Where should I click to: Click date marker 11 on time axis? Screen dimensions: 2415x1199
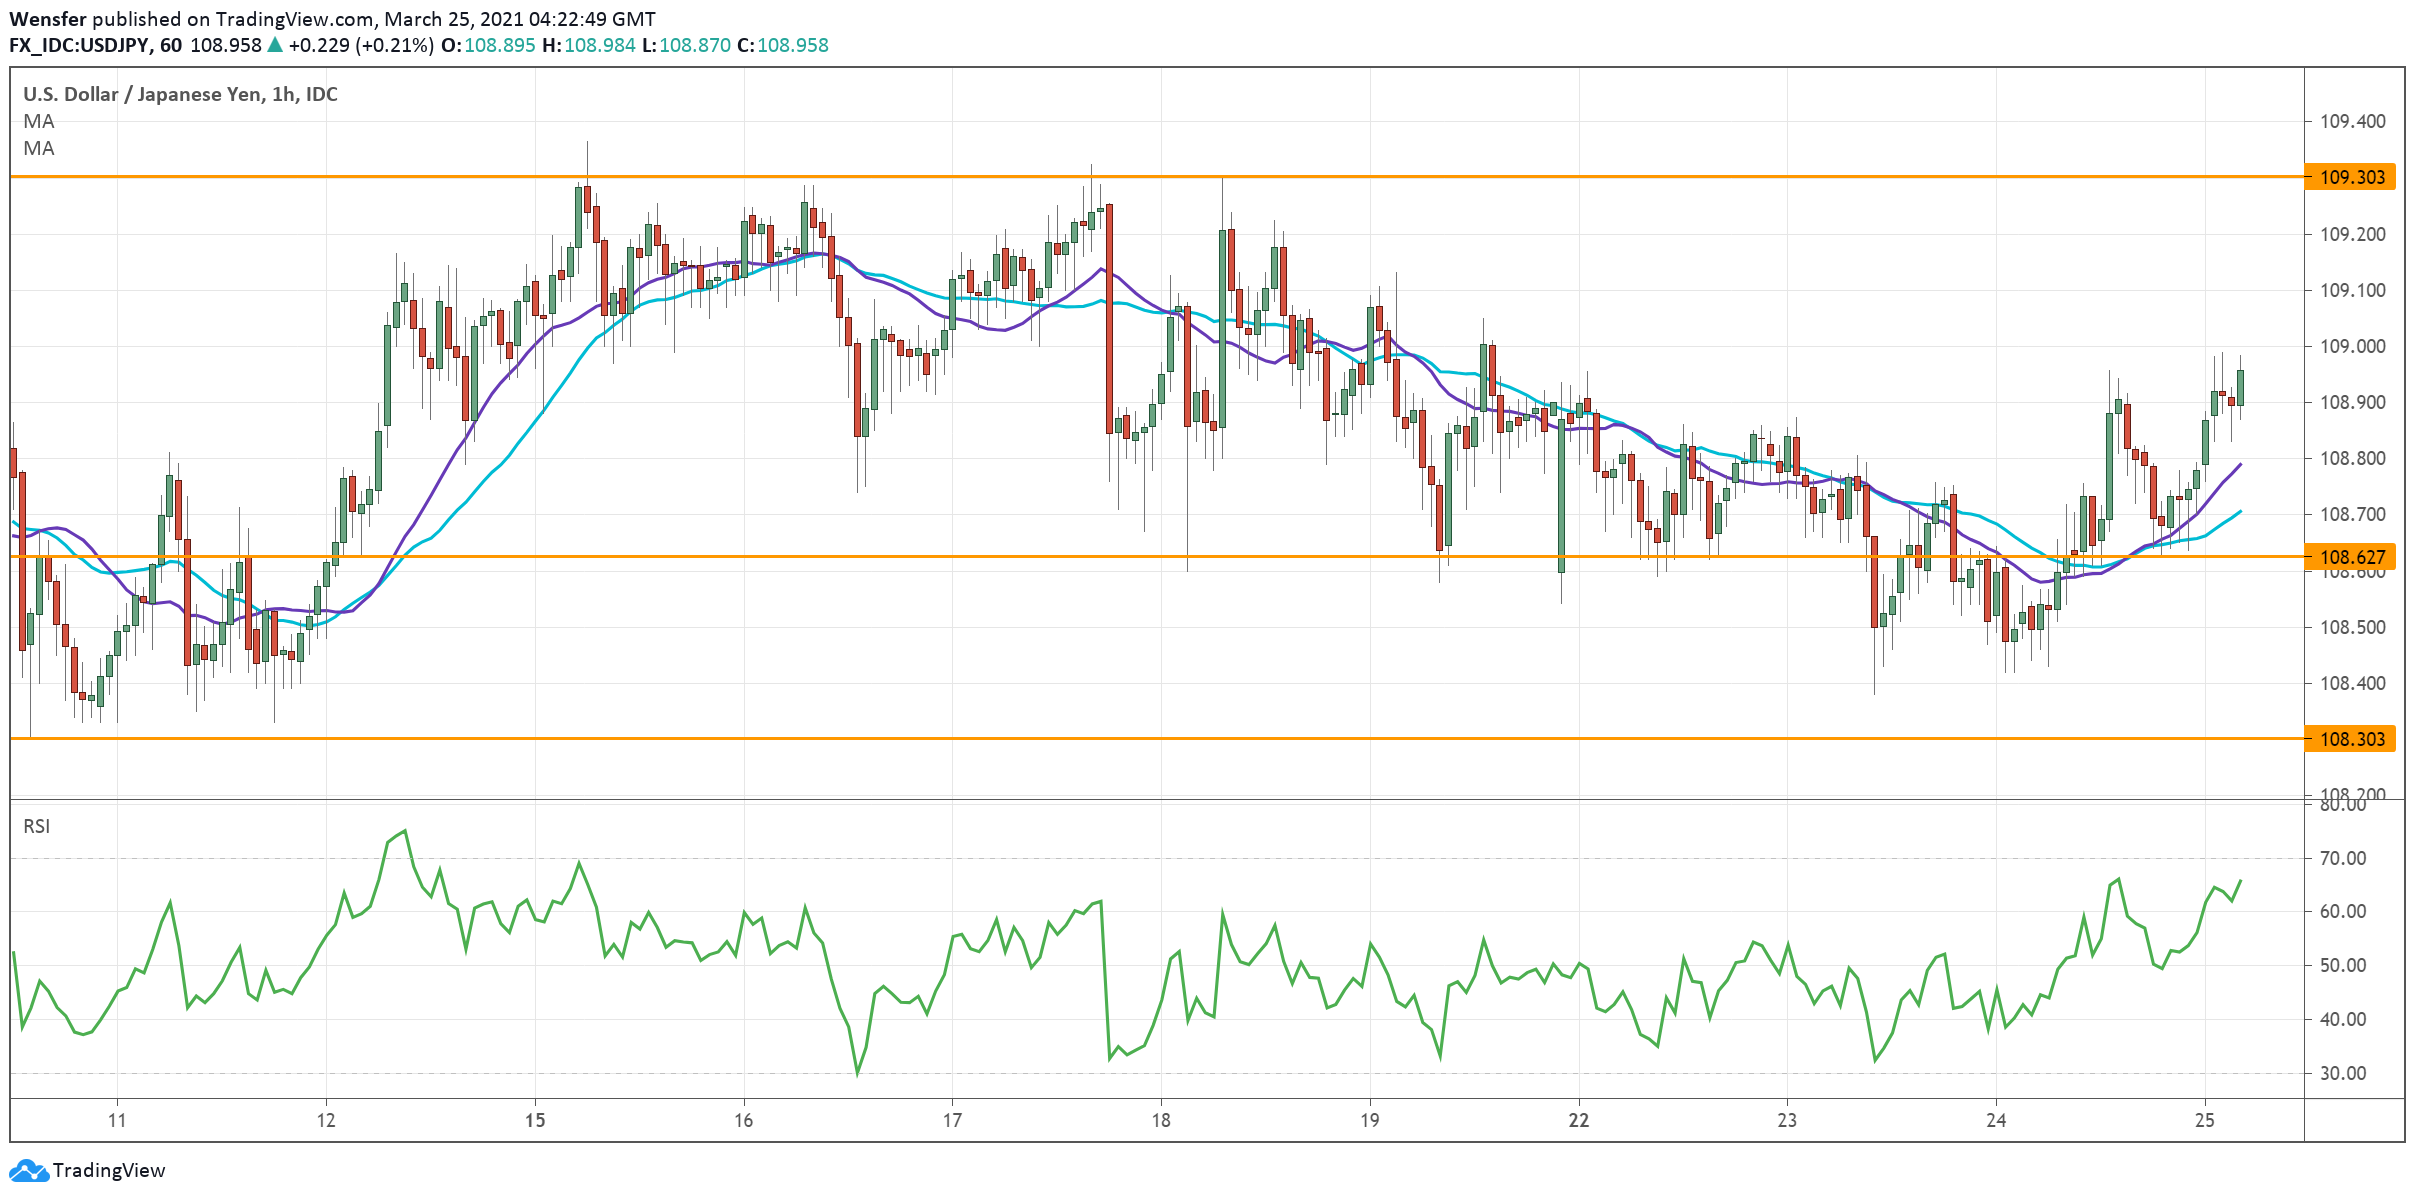117,1120
